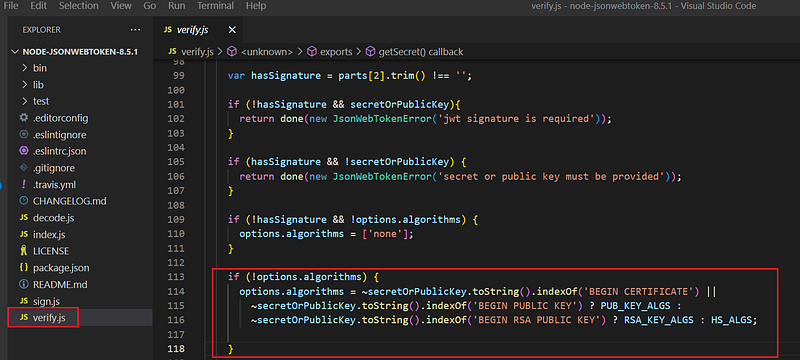Click the .editorconfig gear icon file

pos(54,118)
